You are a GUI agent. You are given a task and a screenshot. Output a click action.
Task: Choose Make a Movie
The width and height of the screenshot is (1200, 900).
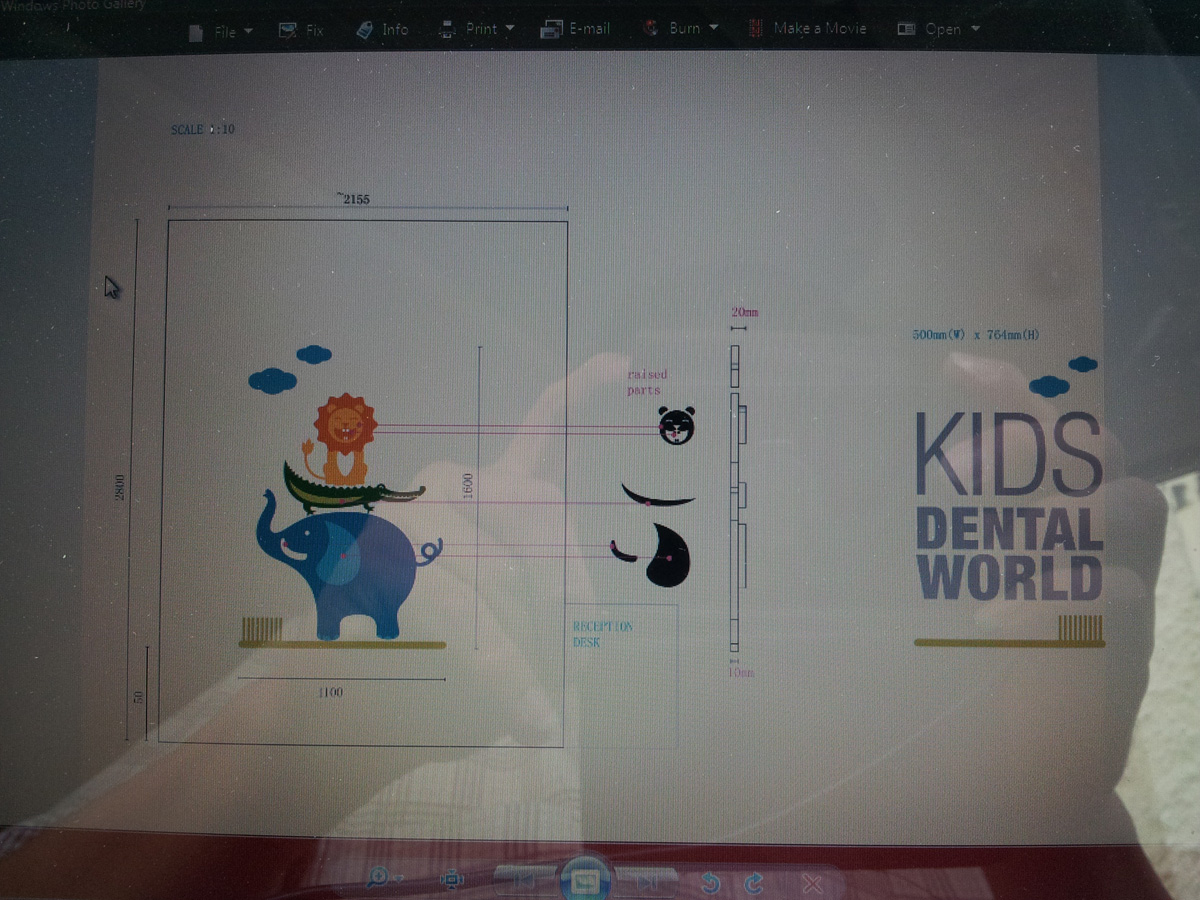808,28
